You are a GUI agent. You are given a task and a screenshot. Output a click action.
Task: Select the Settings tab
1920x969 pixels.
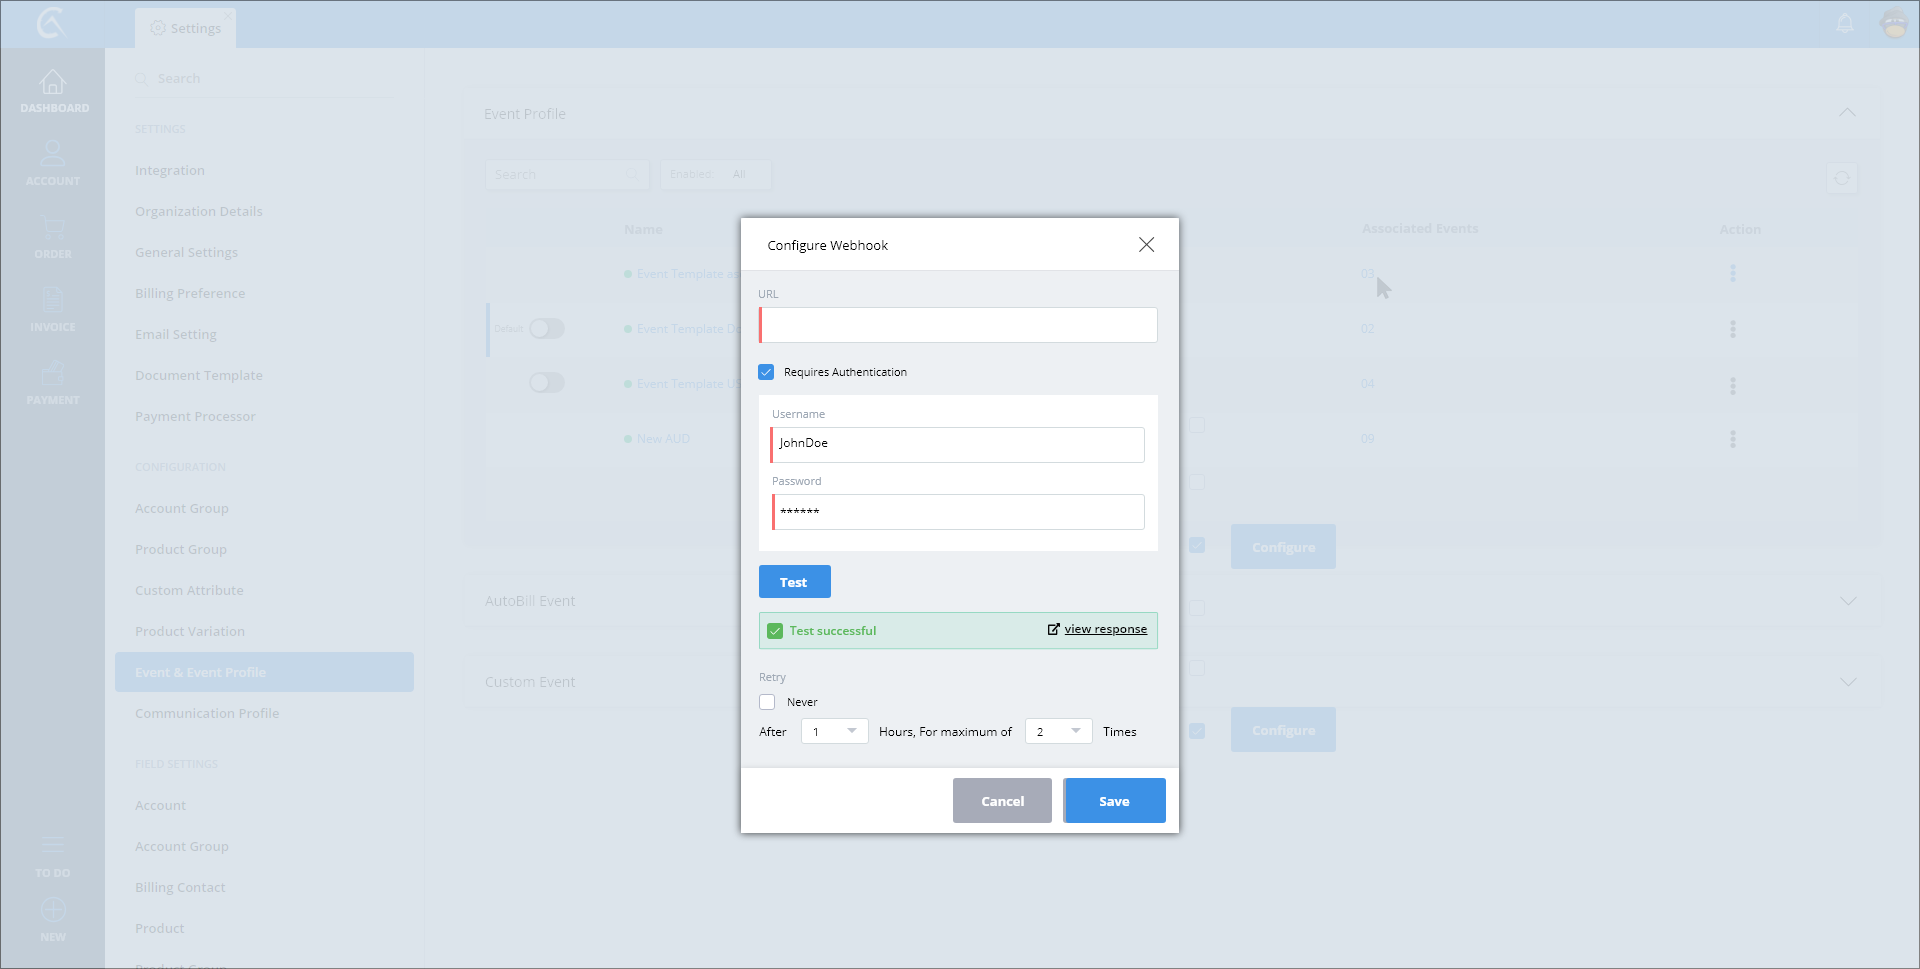pyautogui.click(x=186, y=28)
